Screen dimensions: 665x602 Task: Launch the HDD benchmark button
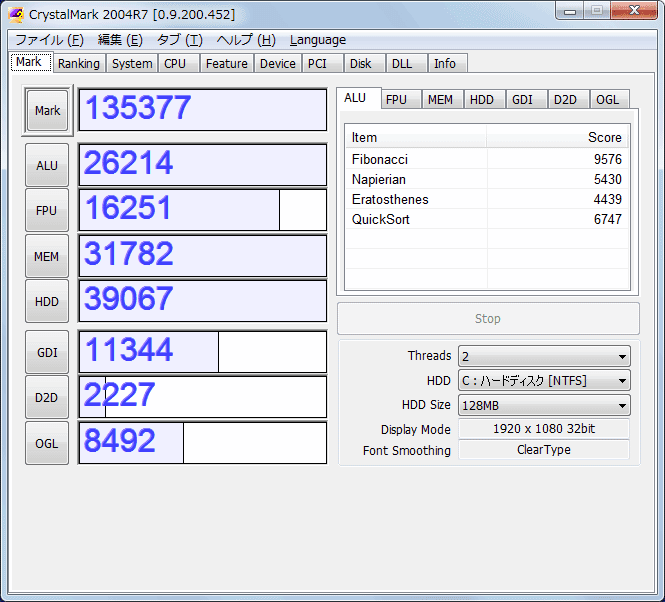[x=47, y=301]
